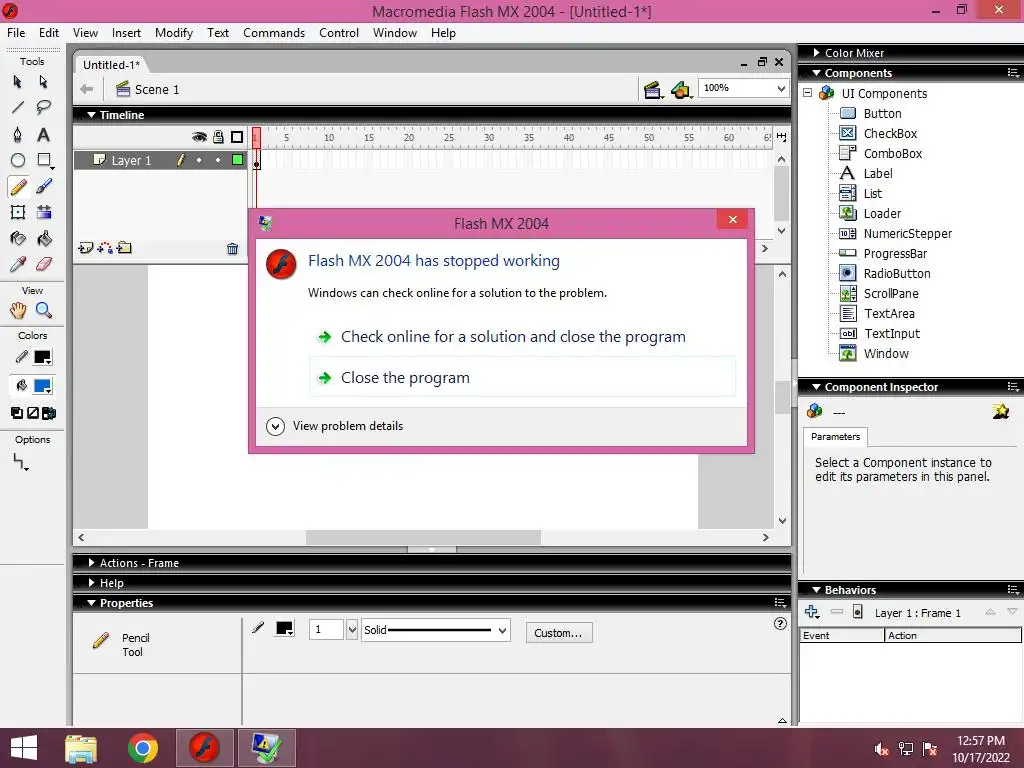1024x768 pixels.
Task: Open toolbox blue Fill Color swatch
Action: [42, 386]
